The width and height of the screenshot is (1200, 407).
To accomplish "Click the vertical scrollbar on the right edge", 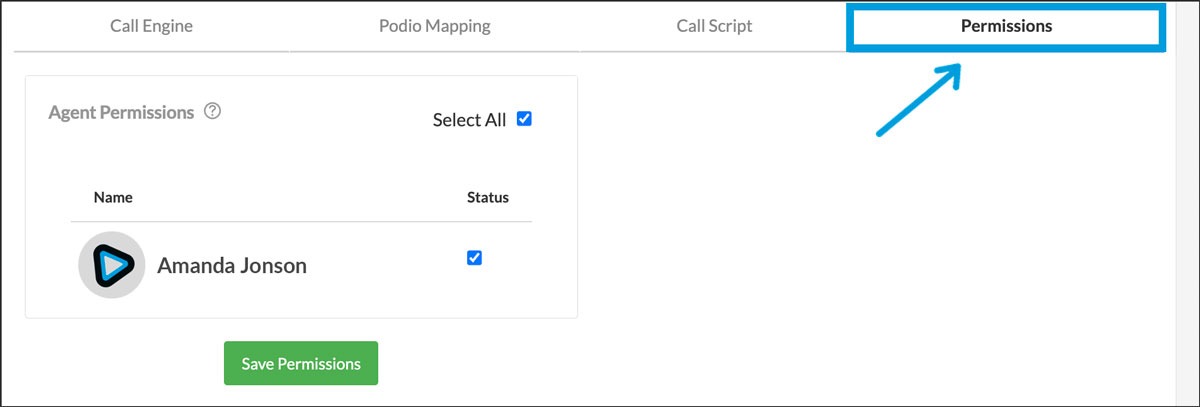I will (1185, 200).
